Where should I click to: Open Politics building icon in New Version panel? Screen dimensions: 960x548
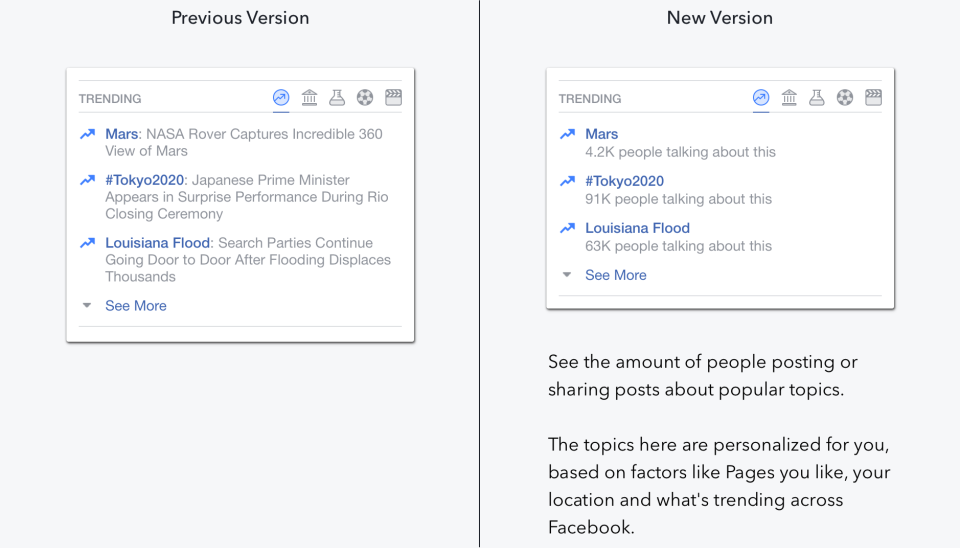click(x=789, y=97)
